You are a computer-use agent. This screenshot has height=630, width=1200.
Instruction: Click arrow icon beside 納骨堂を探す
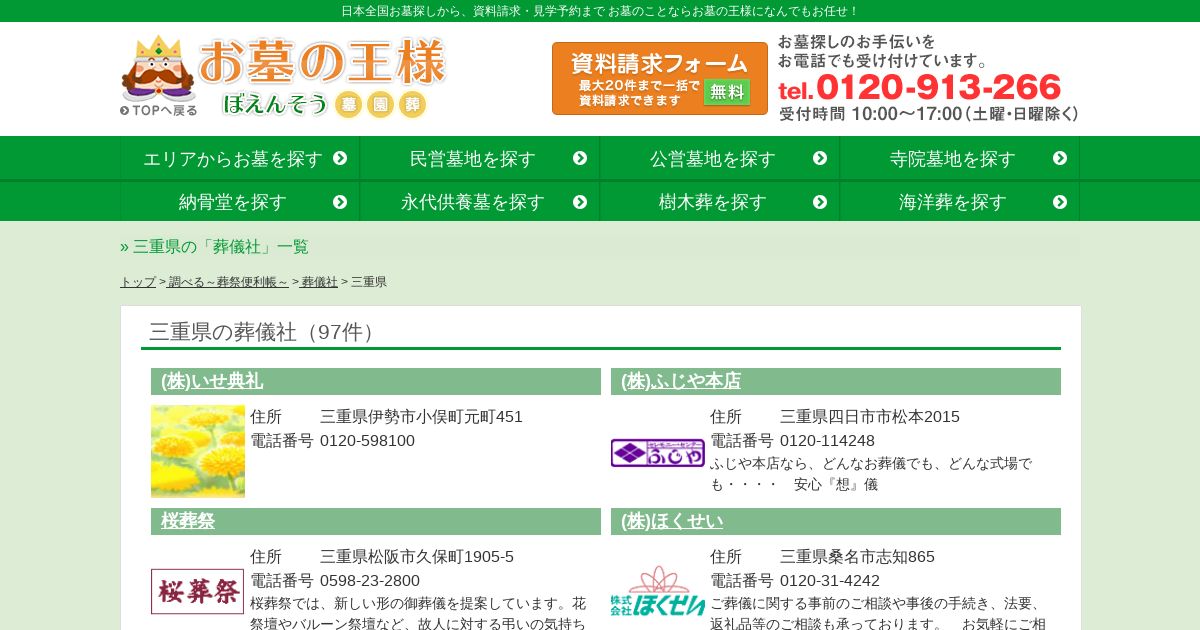point(340,202)
